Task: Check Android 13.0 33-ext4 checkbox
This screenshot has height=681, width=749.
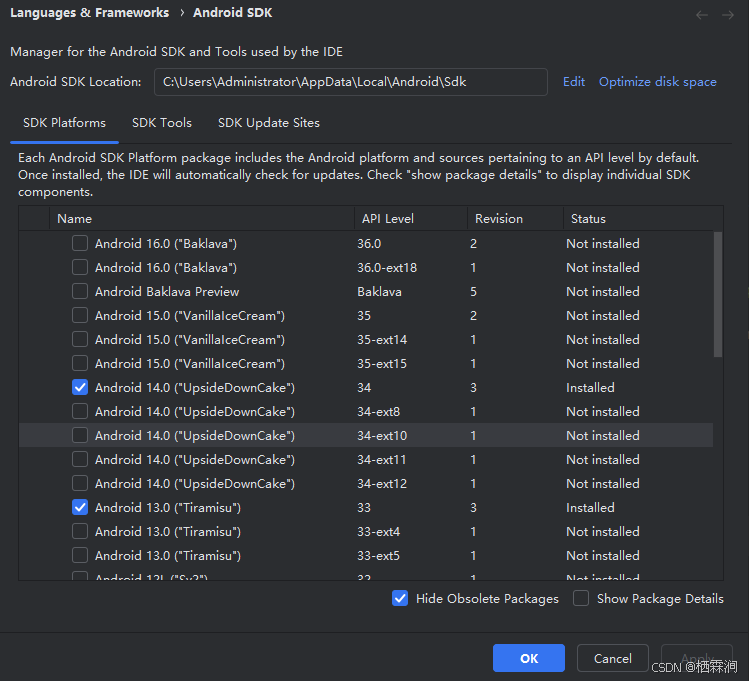Action: point(80,531)
